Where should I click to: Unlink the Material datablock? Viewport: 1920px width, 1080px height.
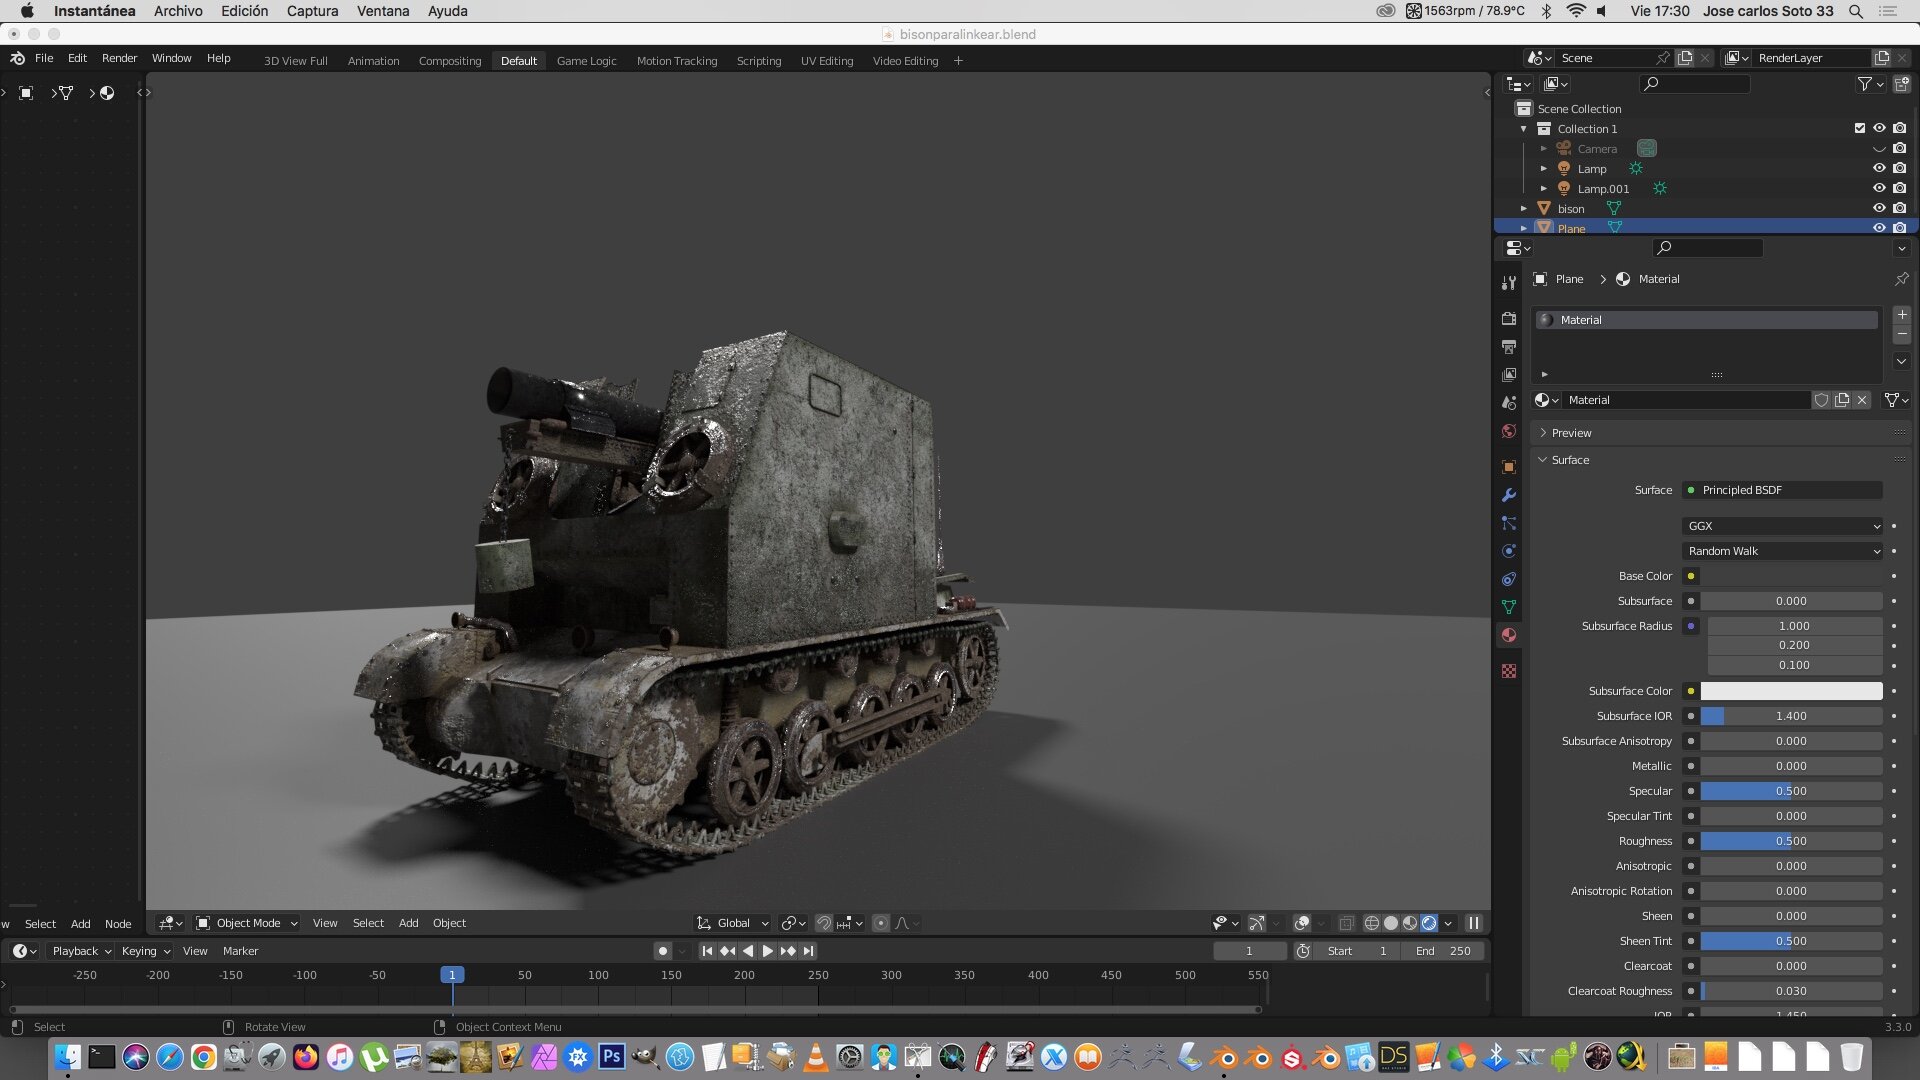click(x=1862, y=400)
